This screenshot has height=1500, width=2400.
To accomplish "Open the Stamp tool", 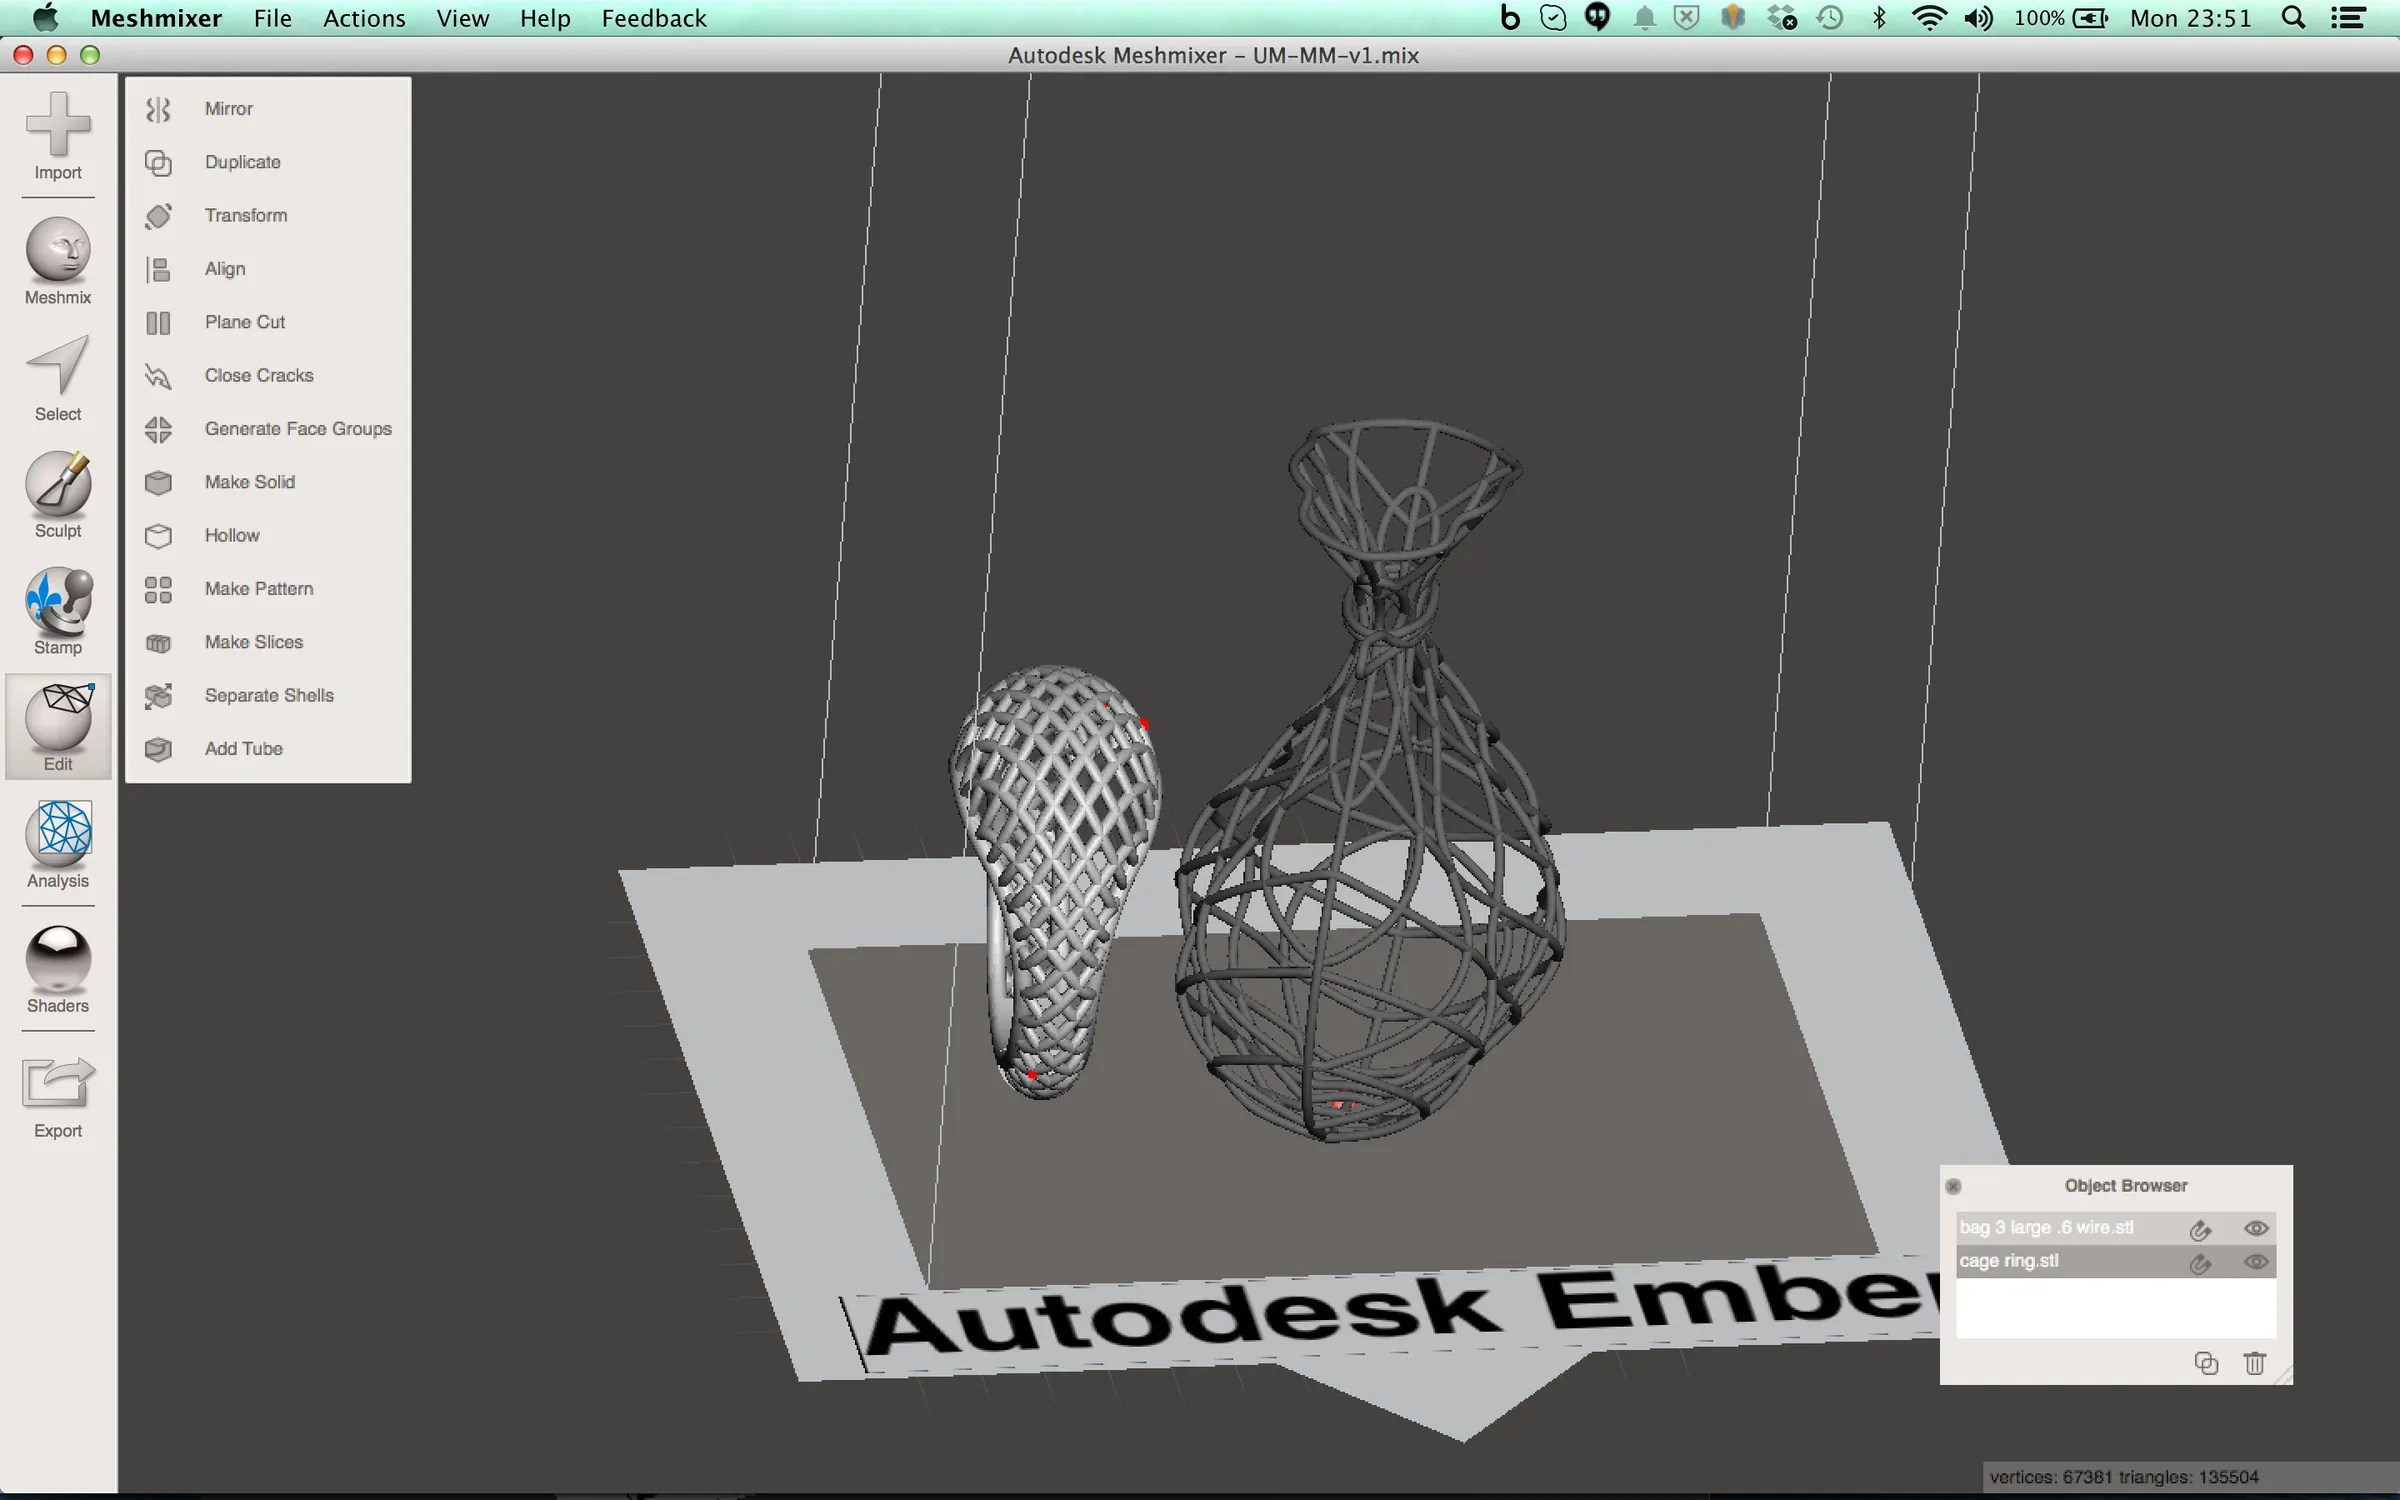I will click(58, 612).
